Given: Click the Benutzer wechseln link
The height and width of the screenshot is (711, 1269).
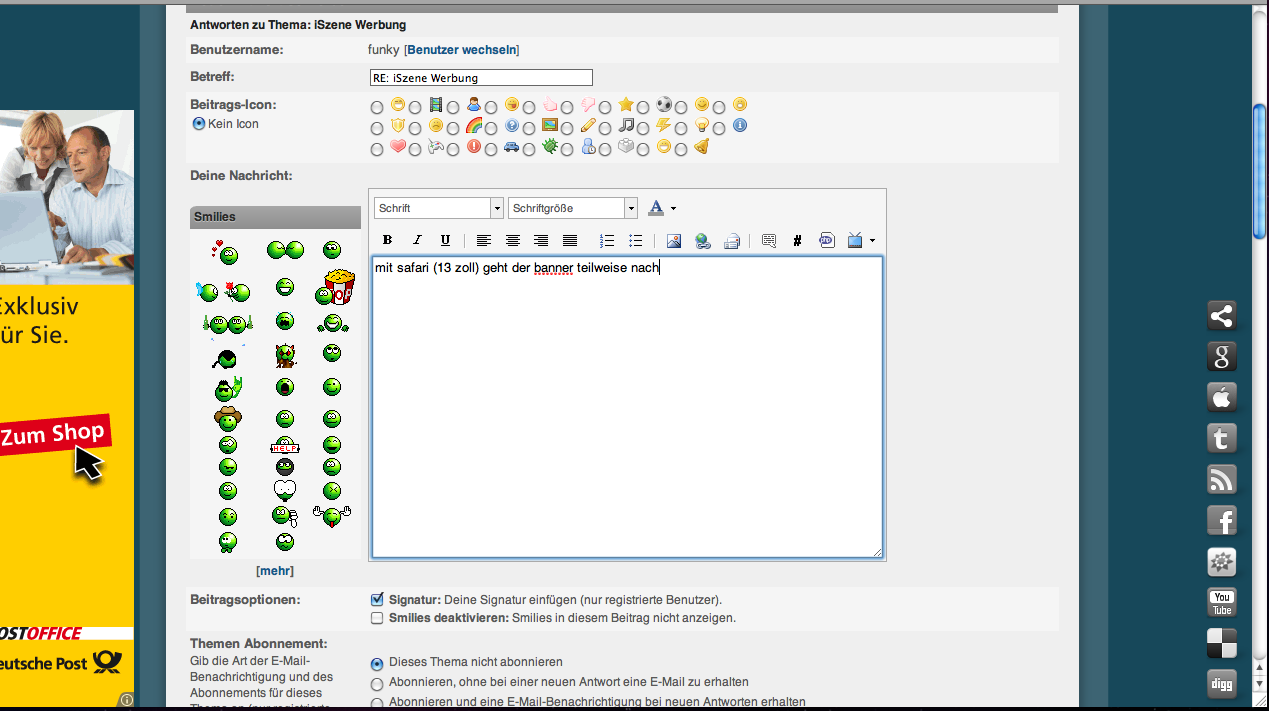Looking at the screenshot, I should [x=461, y=50].
